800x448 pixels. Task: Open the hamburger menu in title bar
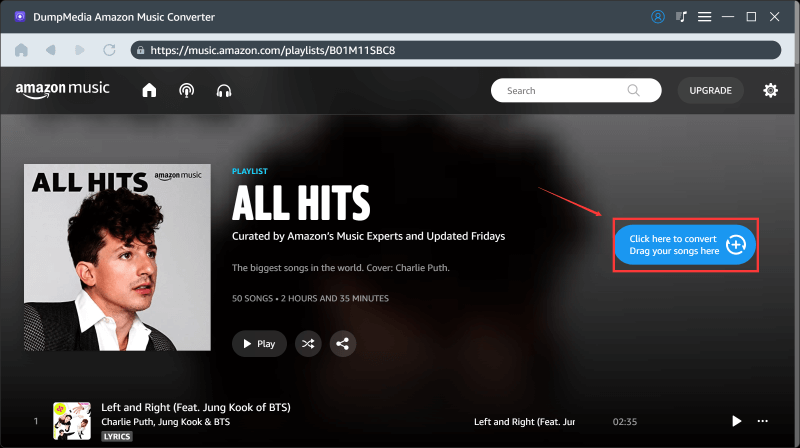pyautogui.click(x=705, y=17)
